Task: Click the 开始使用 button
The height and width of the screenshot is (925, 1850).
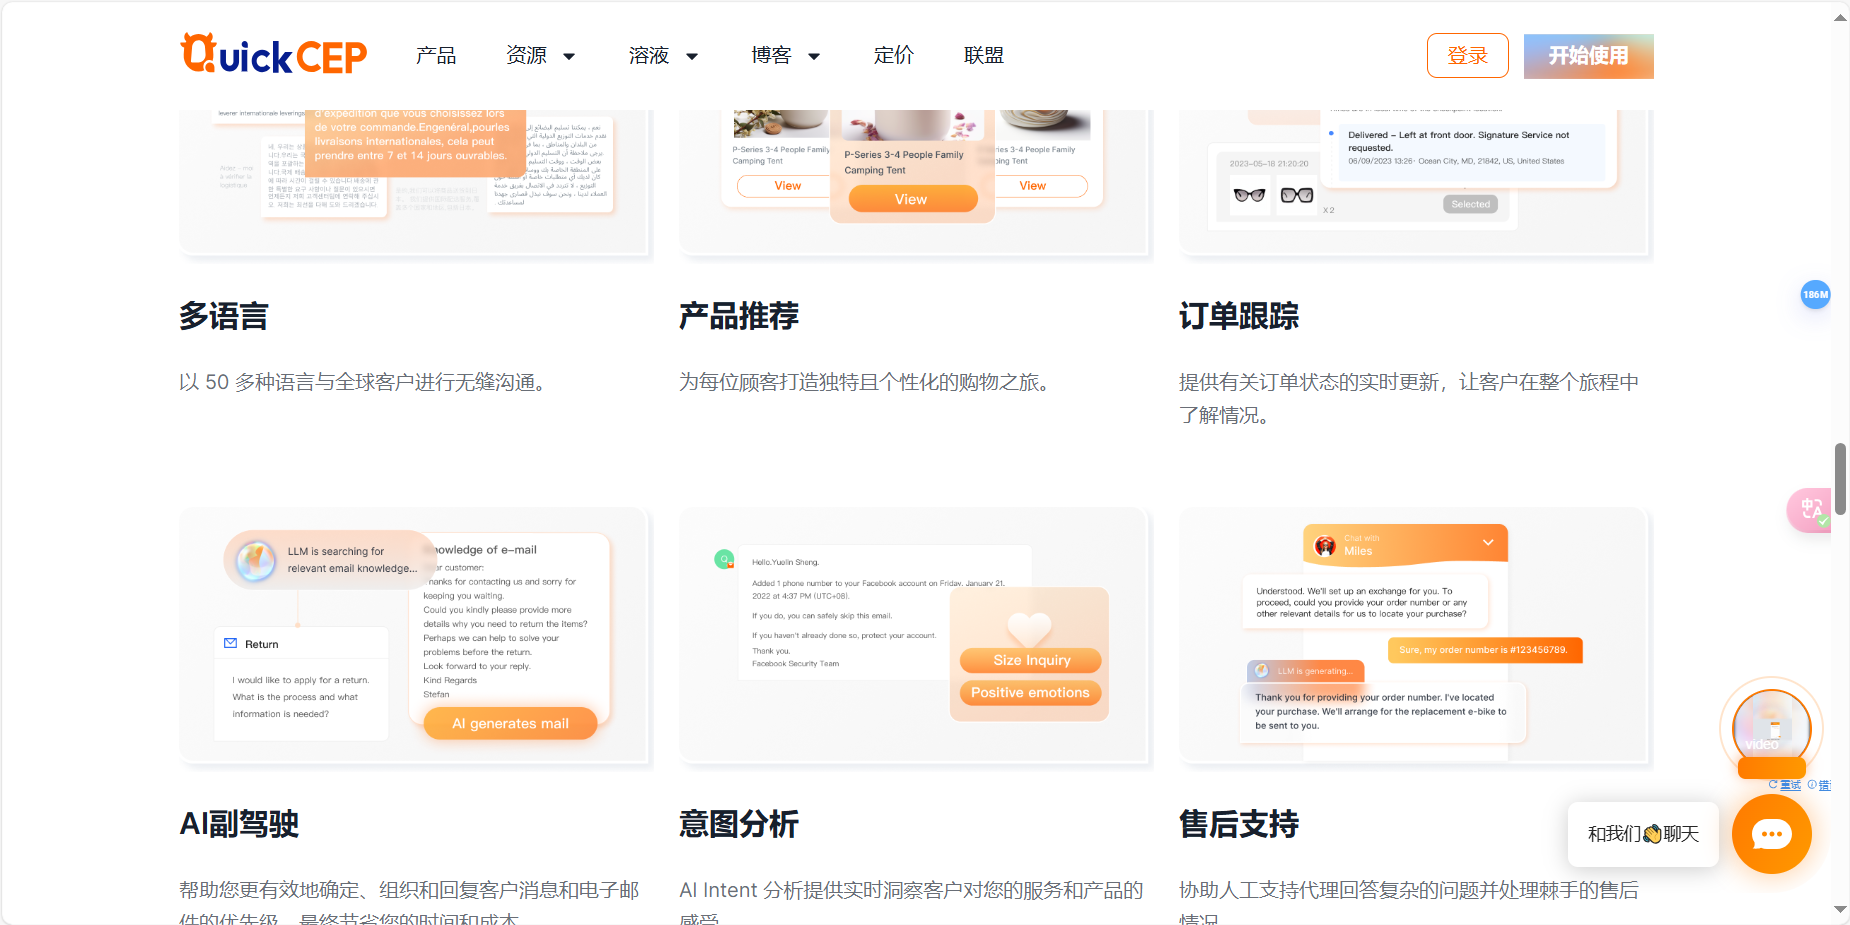Action: point(1588,56)
